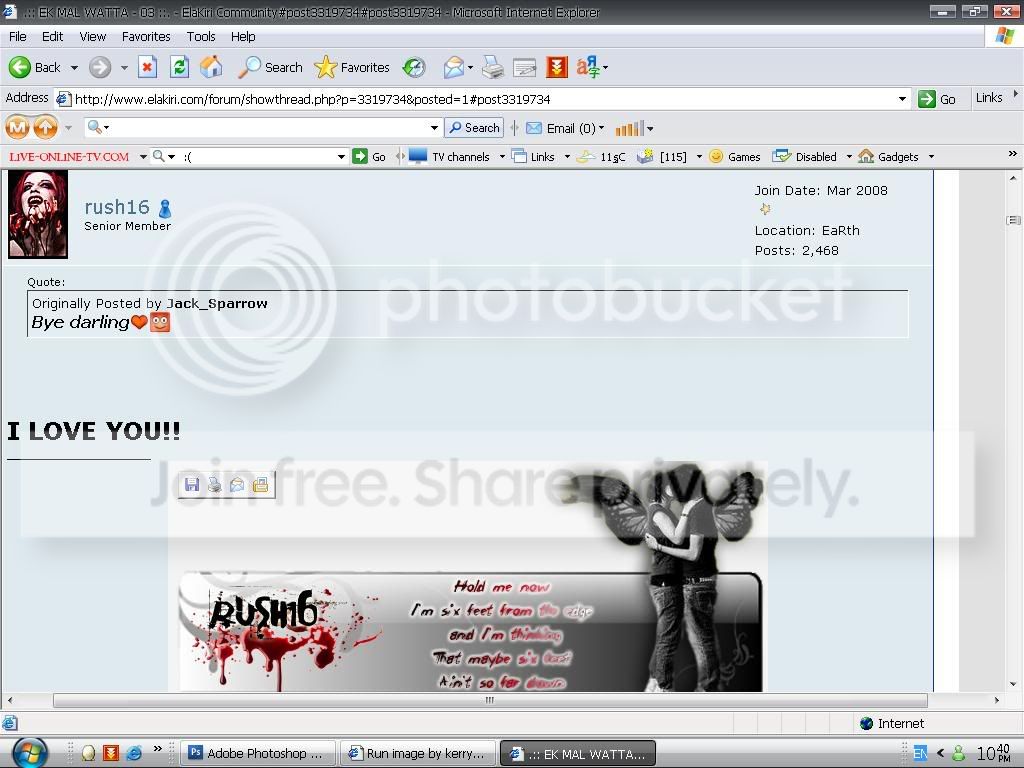
Task: Expand the address bar URL dropdown
Action: tap(902, 99)
